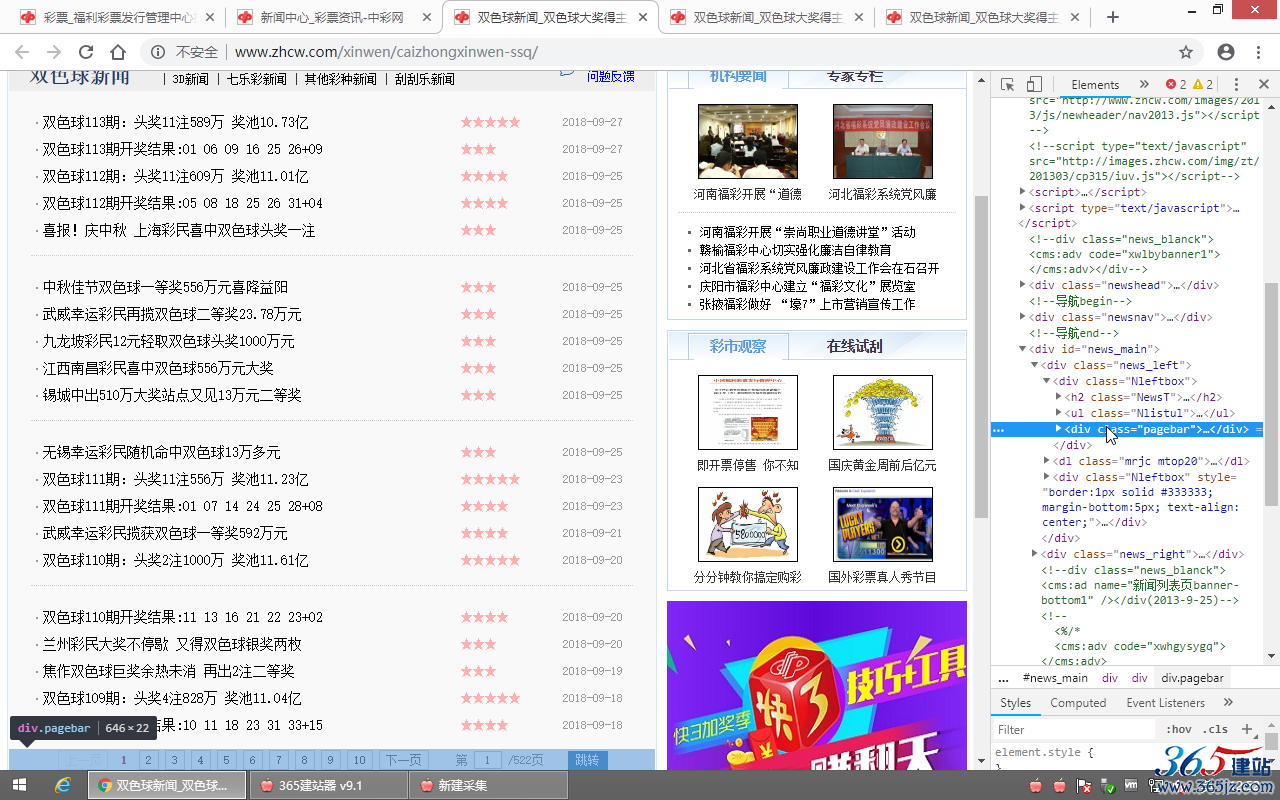Expand the ul class="Nlistul" node
Screen dimensions: 1280x800
coord(1059,413)
